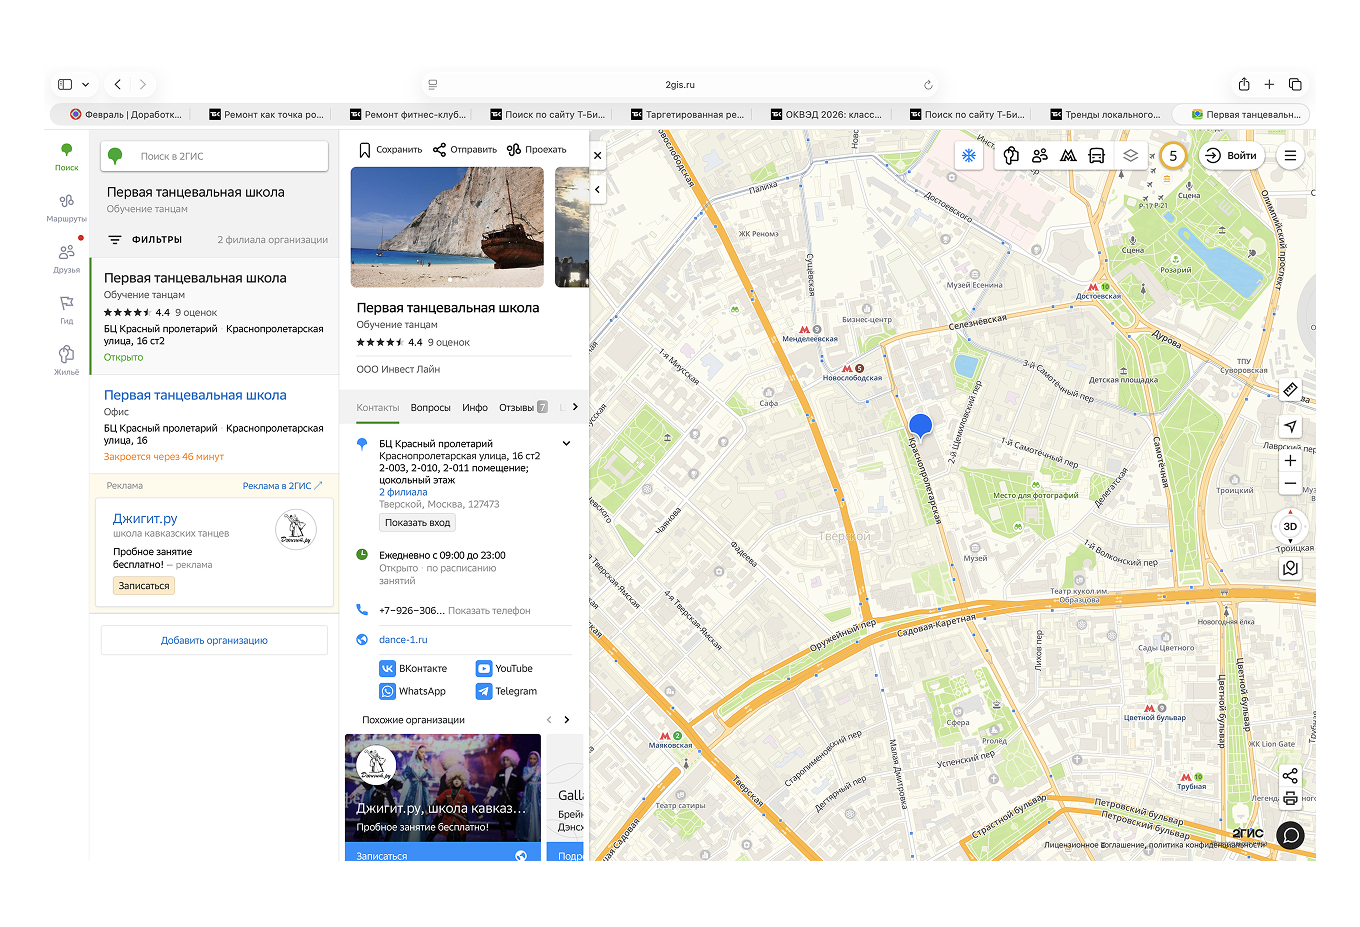Viewport: 1360px width, 927px height.
Task: Click the traffic score 5 indicator
Action: click(x=1173, y=156)
